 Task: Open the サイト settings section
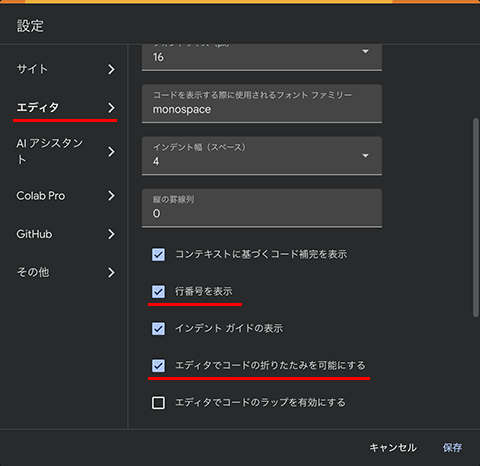tap(65, 69)
